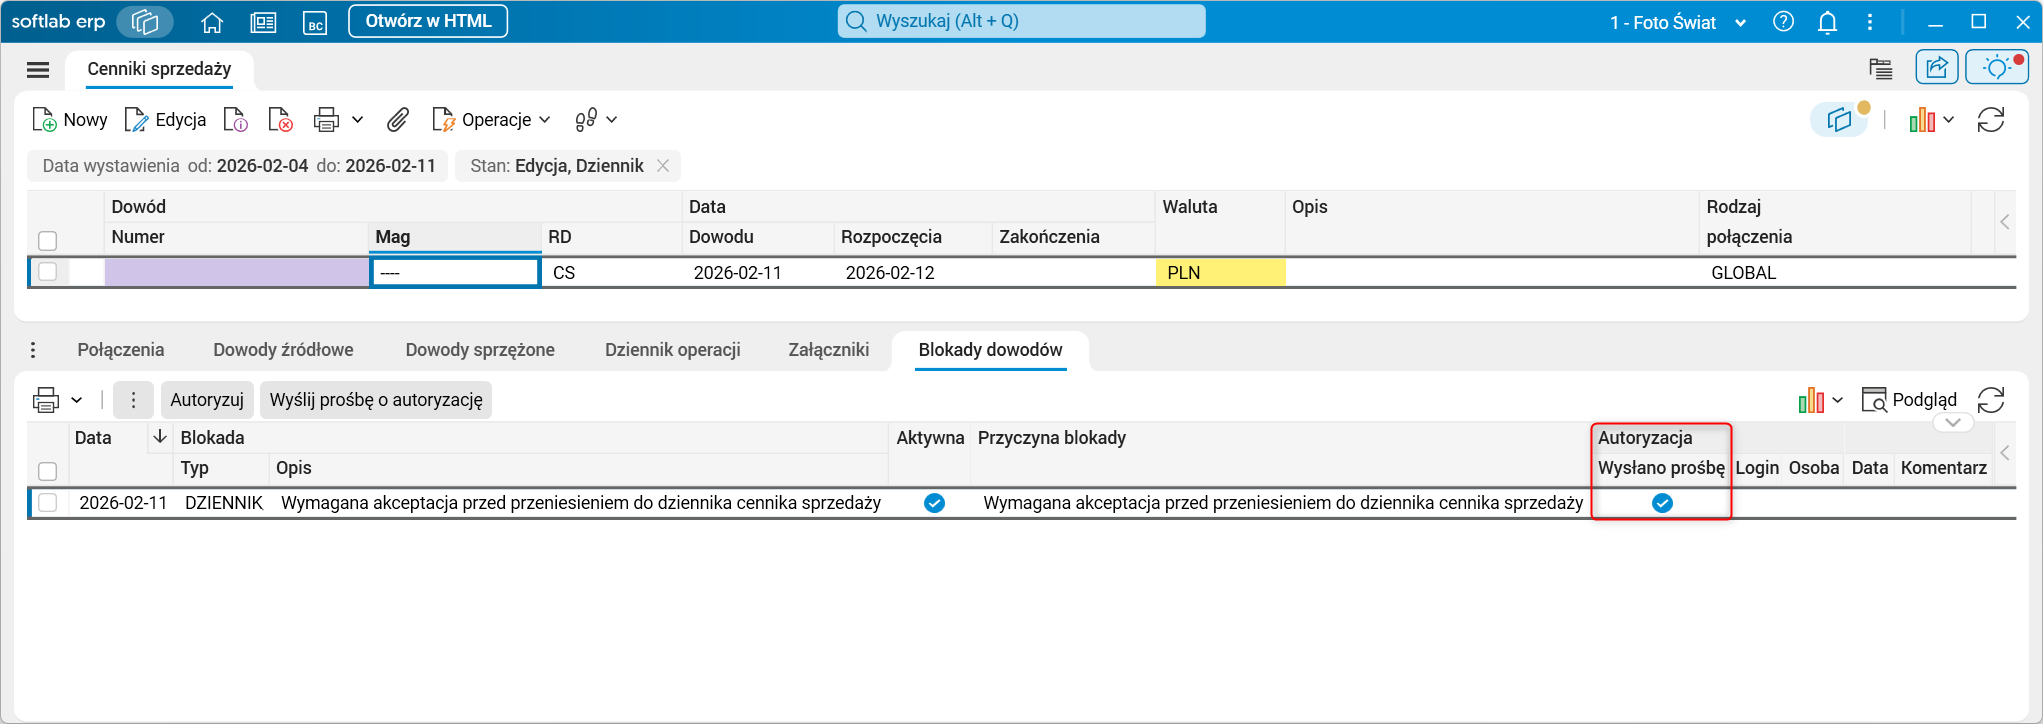Screen dimensions: 2043x724
Task: Click the Autoryzuj button
Action: [x=207, y=400]
